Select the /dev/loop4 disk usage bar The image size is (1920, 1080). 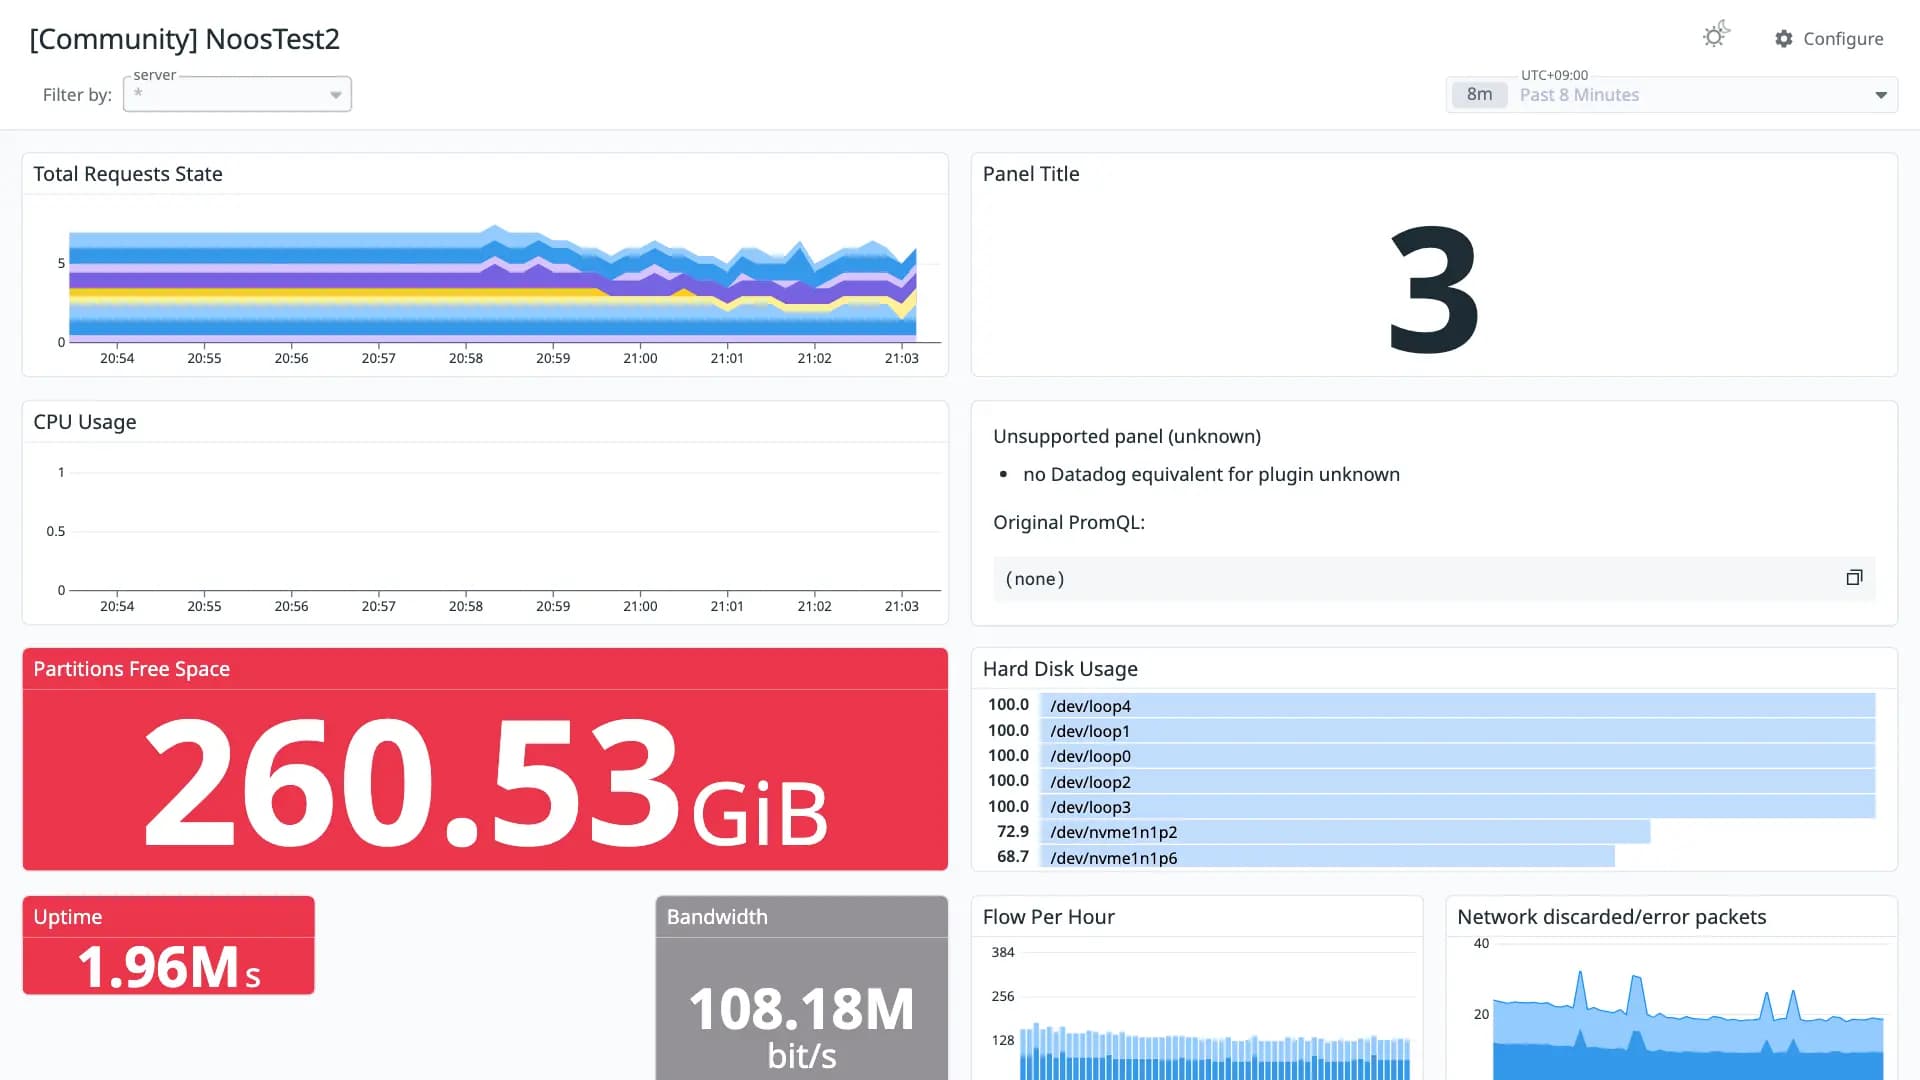click(1457, 705)
